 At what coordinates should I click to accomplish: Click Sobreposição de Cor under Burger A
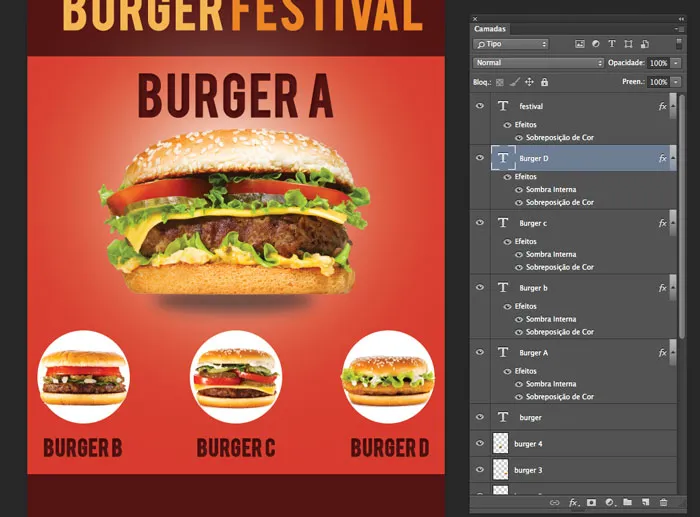560,397
